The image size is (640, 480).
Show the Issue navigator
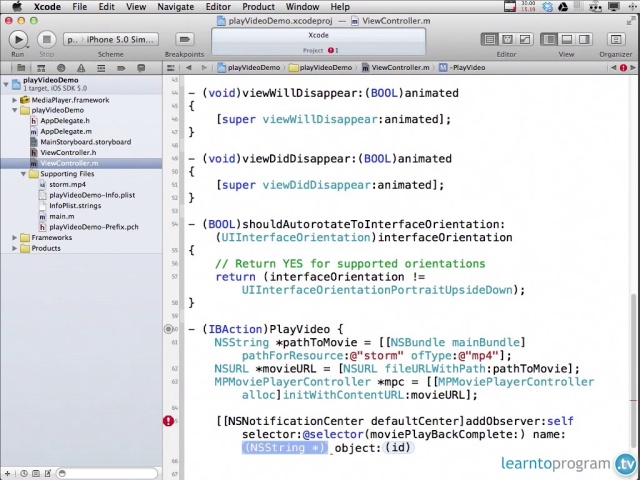(81, 68)
